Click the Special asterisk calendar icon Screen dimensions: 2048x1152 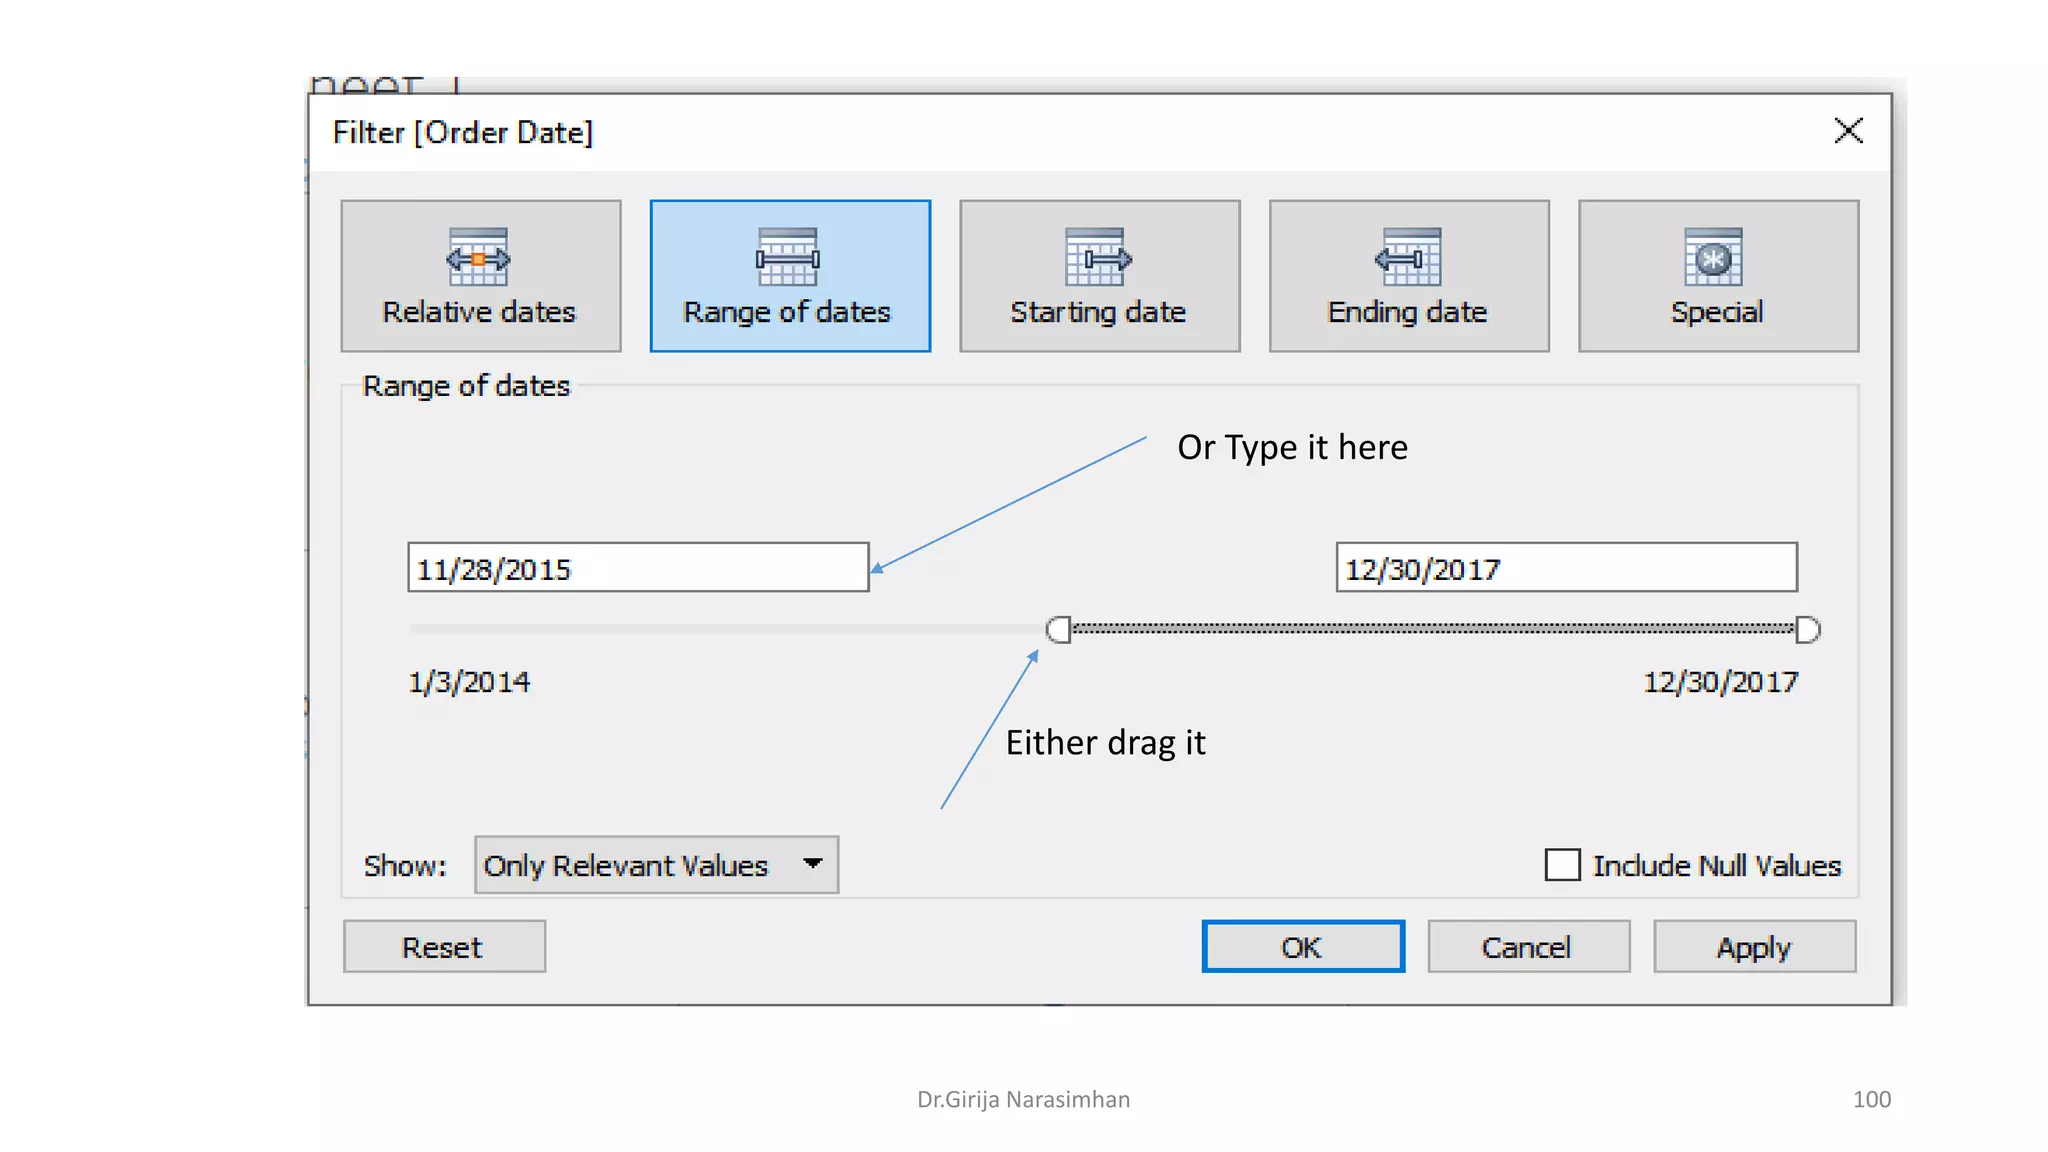click(x=1714, y=257)
